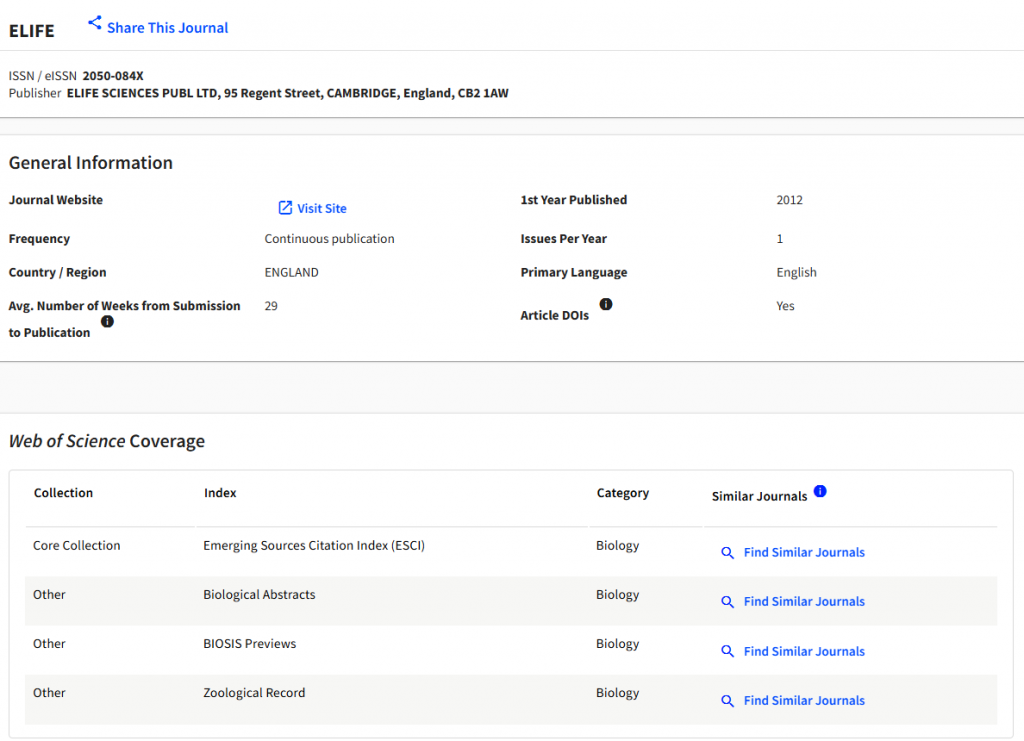This screenshot has height=741, width=1024.
Task: Click the ELIFE journal title heading
Action: pyautogui.click(x=32, y=31)
